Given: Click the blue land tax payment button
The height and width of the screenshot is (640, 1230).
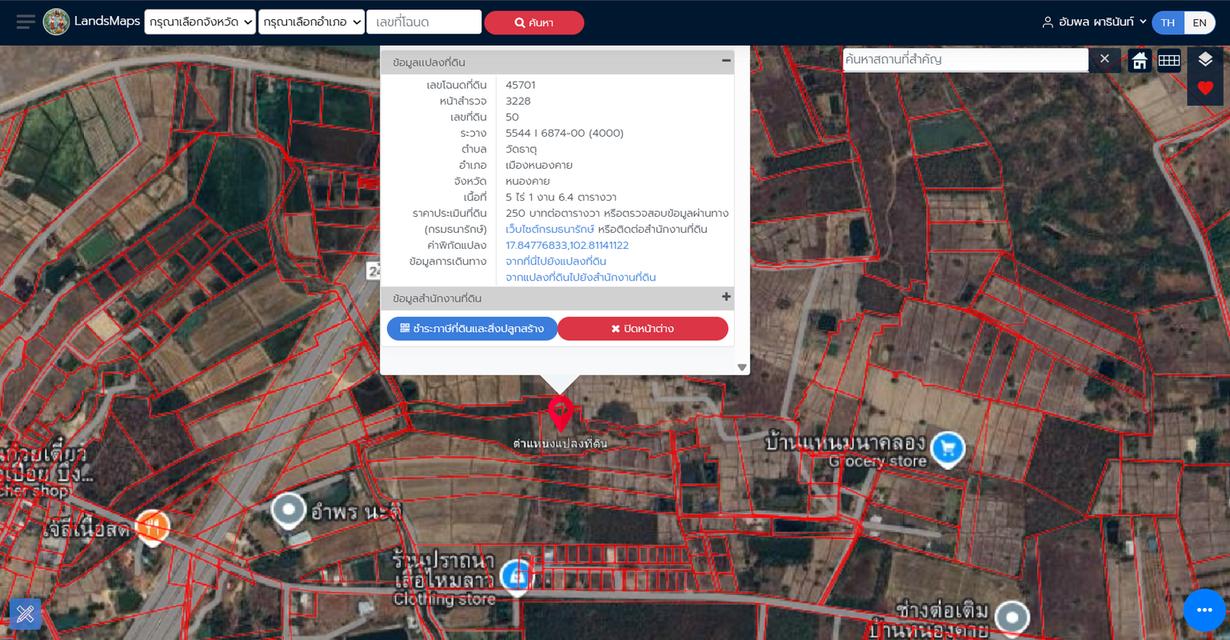Looking at the screenshot, I should pos(472,329).
